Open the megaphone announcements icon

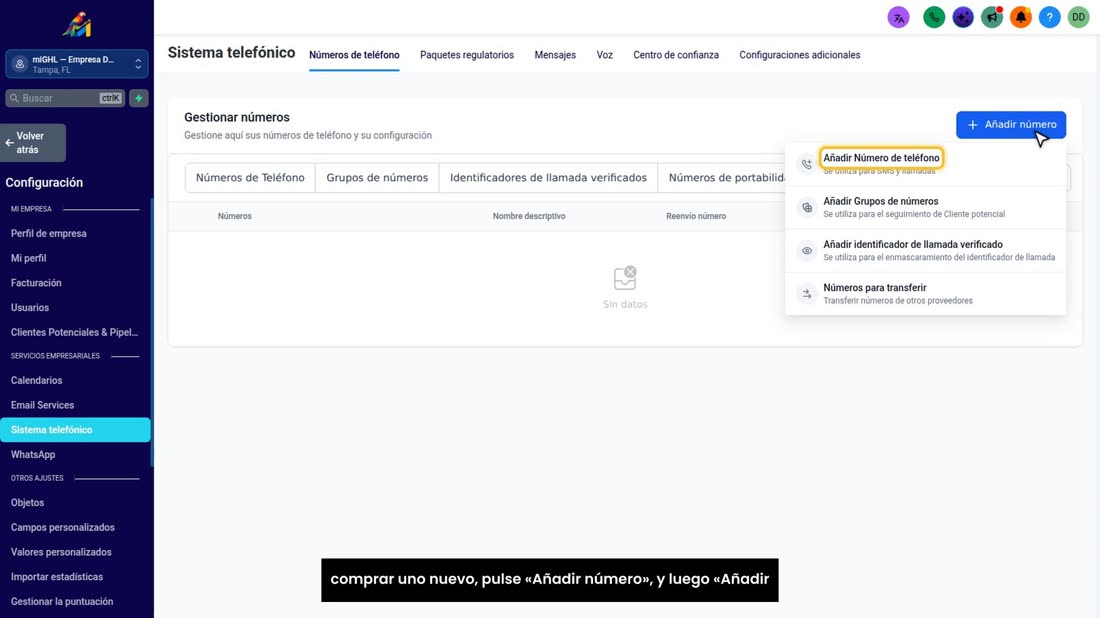[x=992, y=18]
